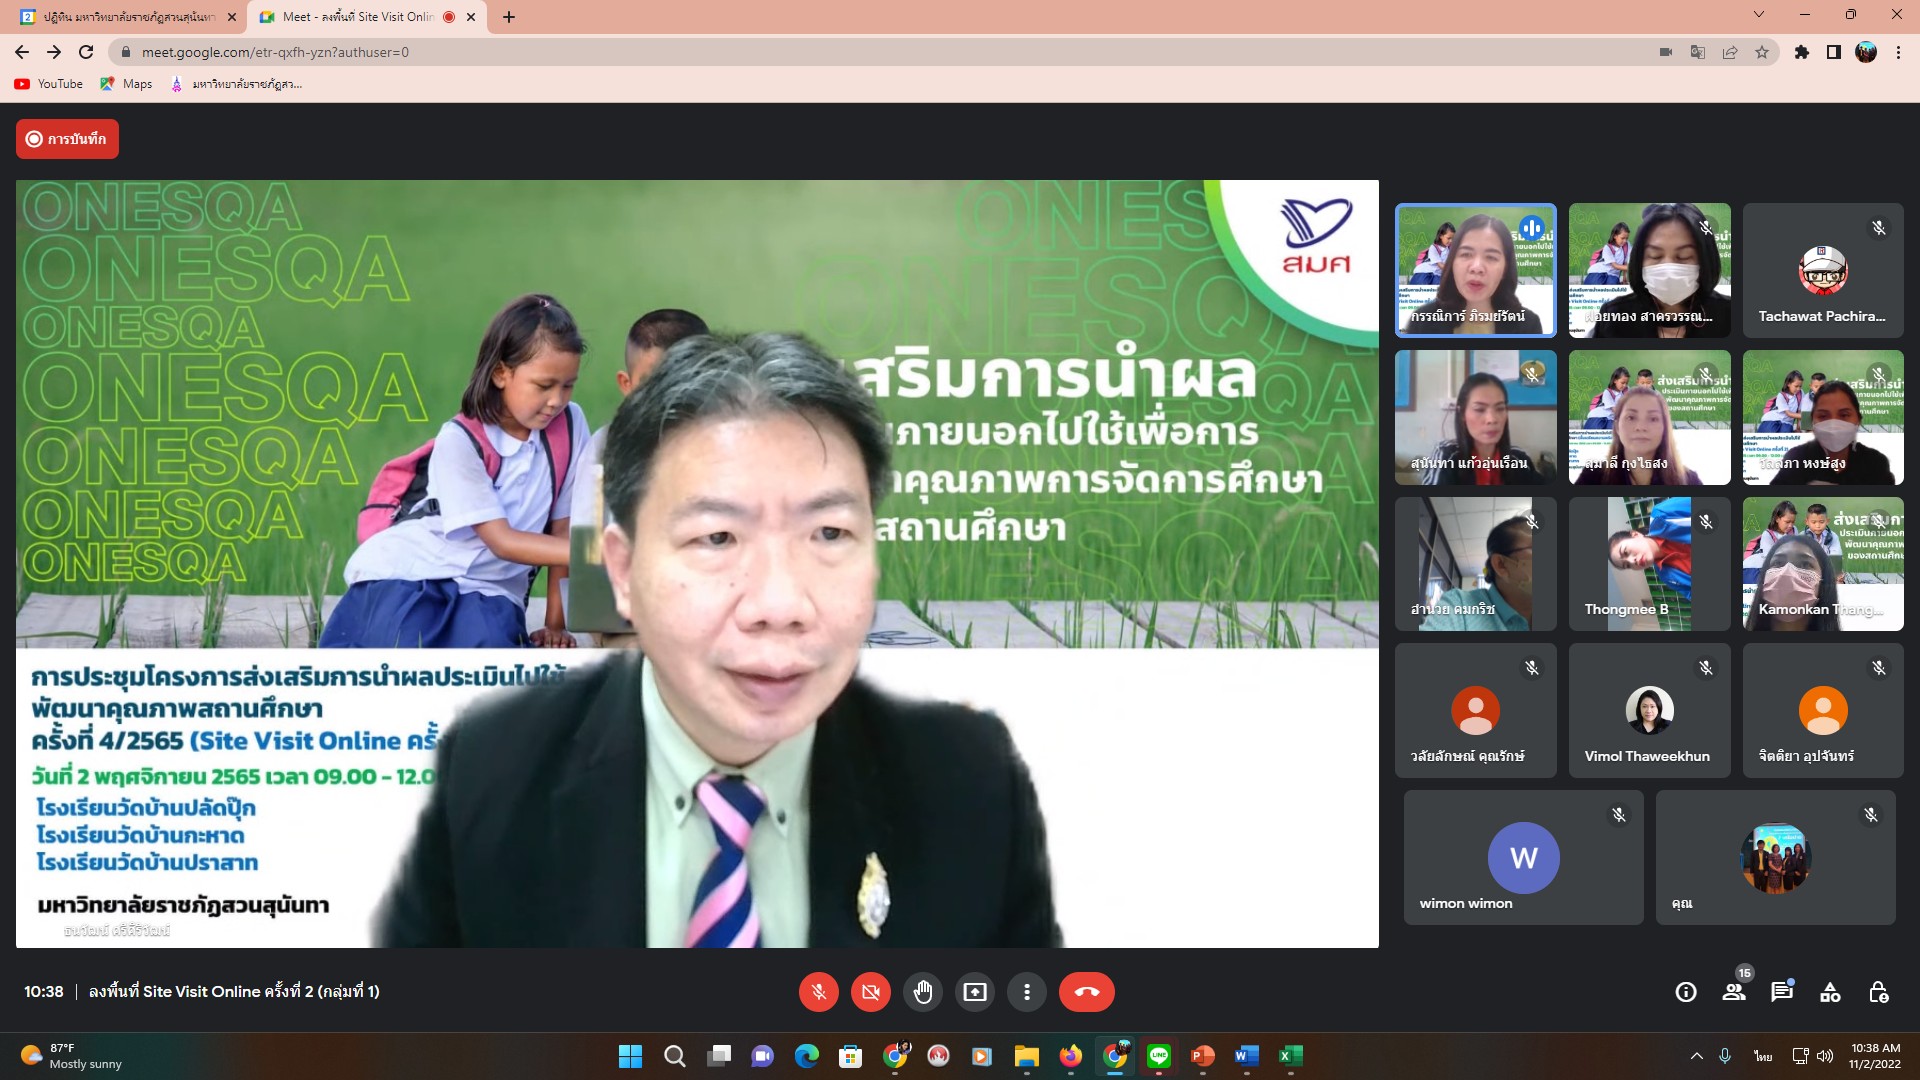Screen dimensions: 1920x1080
Task: Open the chat messages panel
Action: (x=1782, y=992)
